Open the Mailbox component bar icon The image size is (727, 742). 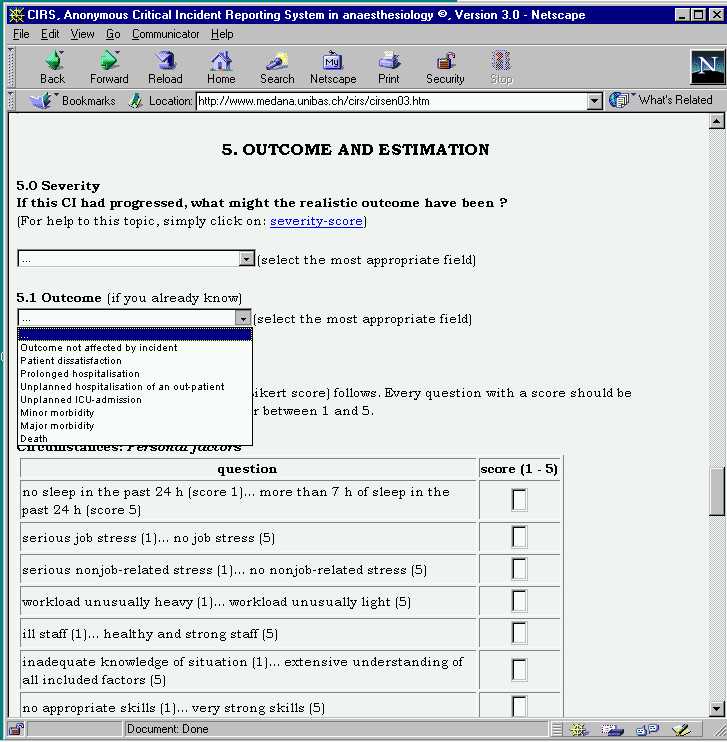[x=613, y=729]
